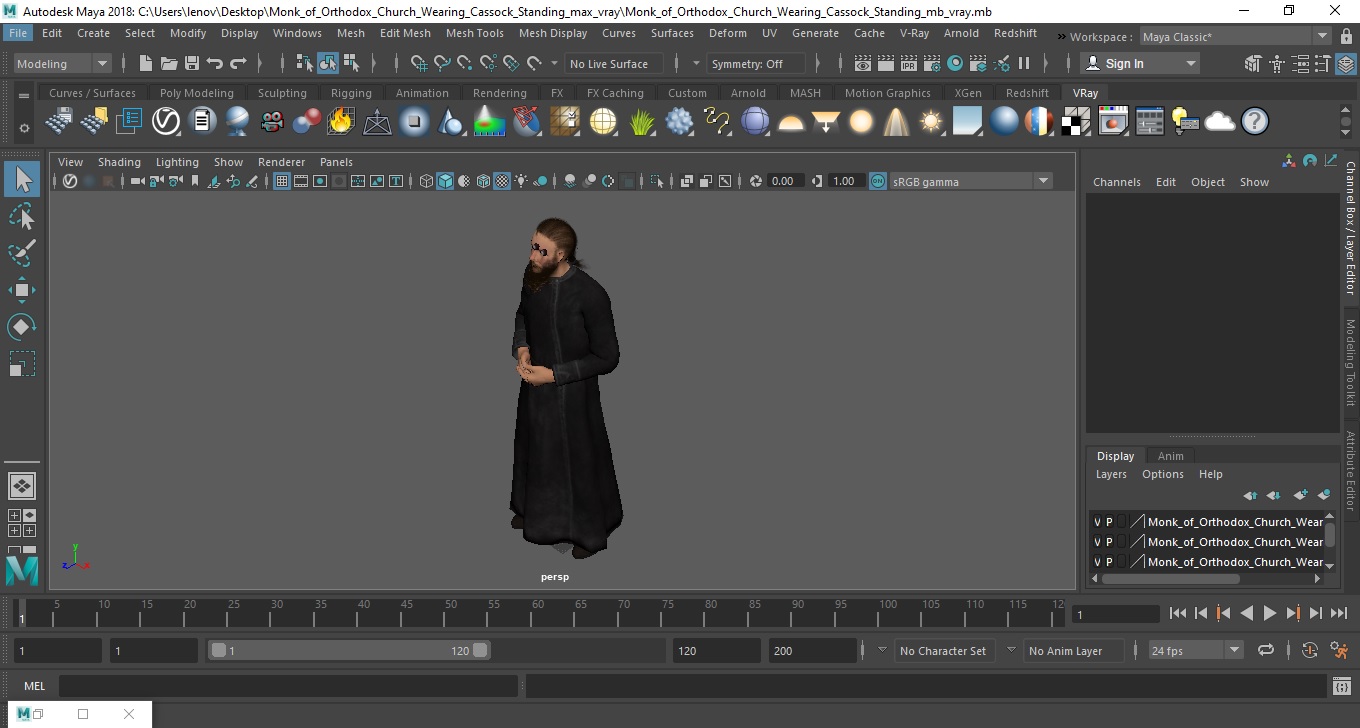Open a scene with the folder icon
This screenshot has width=1360, height=728.
point(168,63)
